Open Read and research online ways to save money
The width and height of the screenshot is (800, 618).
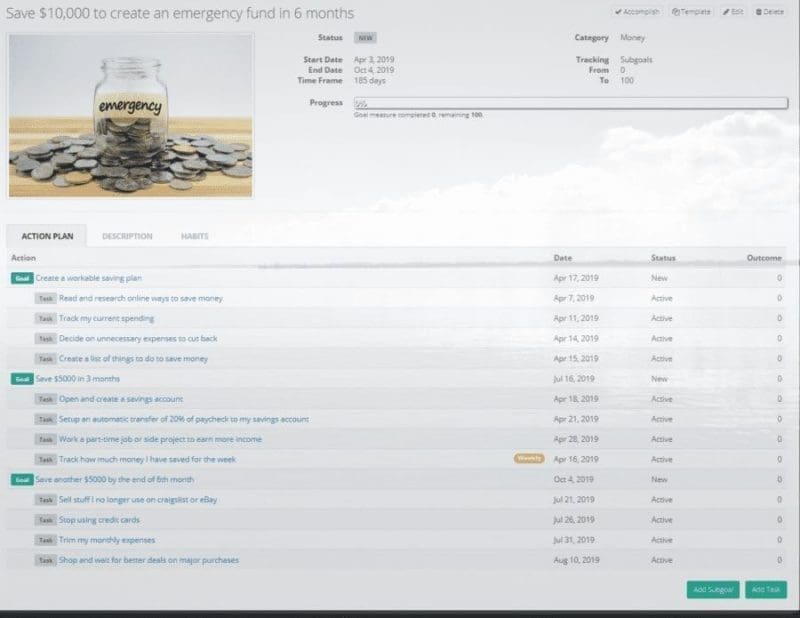[x=141, y=298]
